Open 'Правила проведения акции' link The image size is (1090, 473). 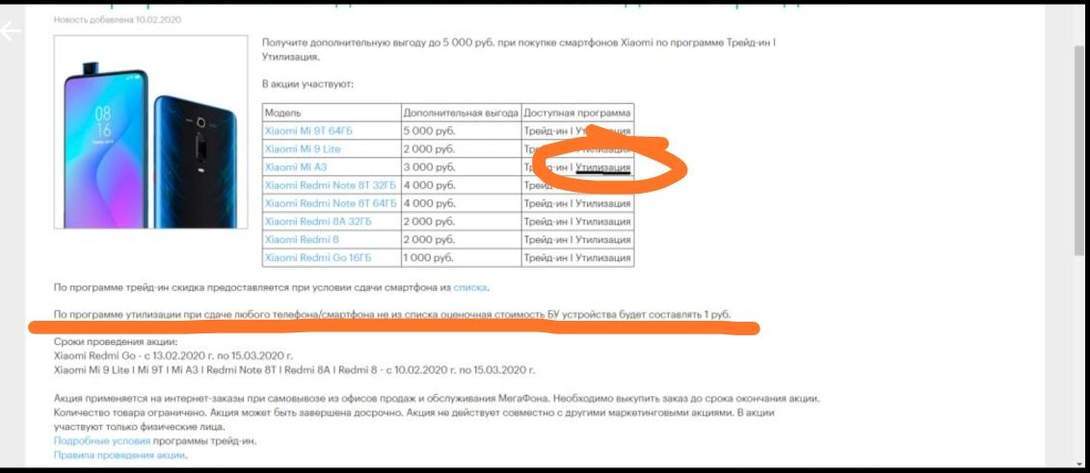120,455
